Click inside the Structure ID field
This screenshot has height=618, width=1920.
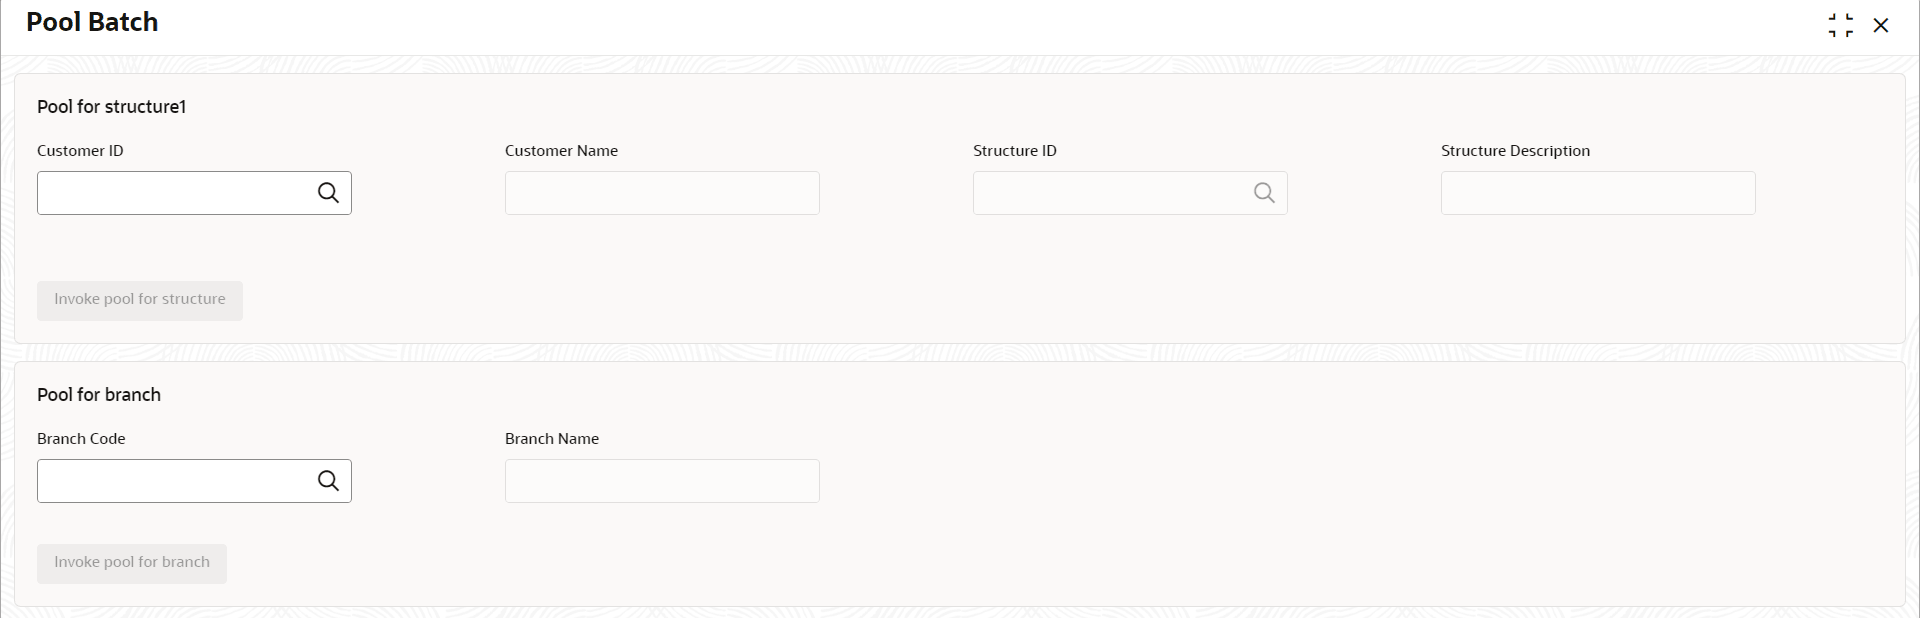click(x=1110, y=193)
